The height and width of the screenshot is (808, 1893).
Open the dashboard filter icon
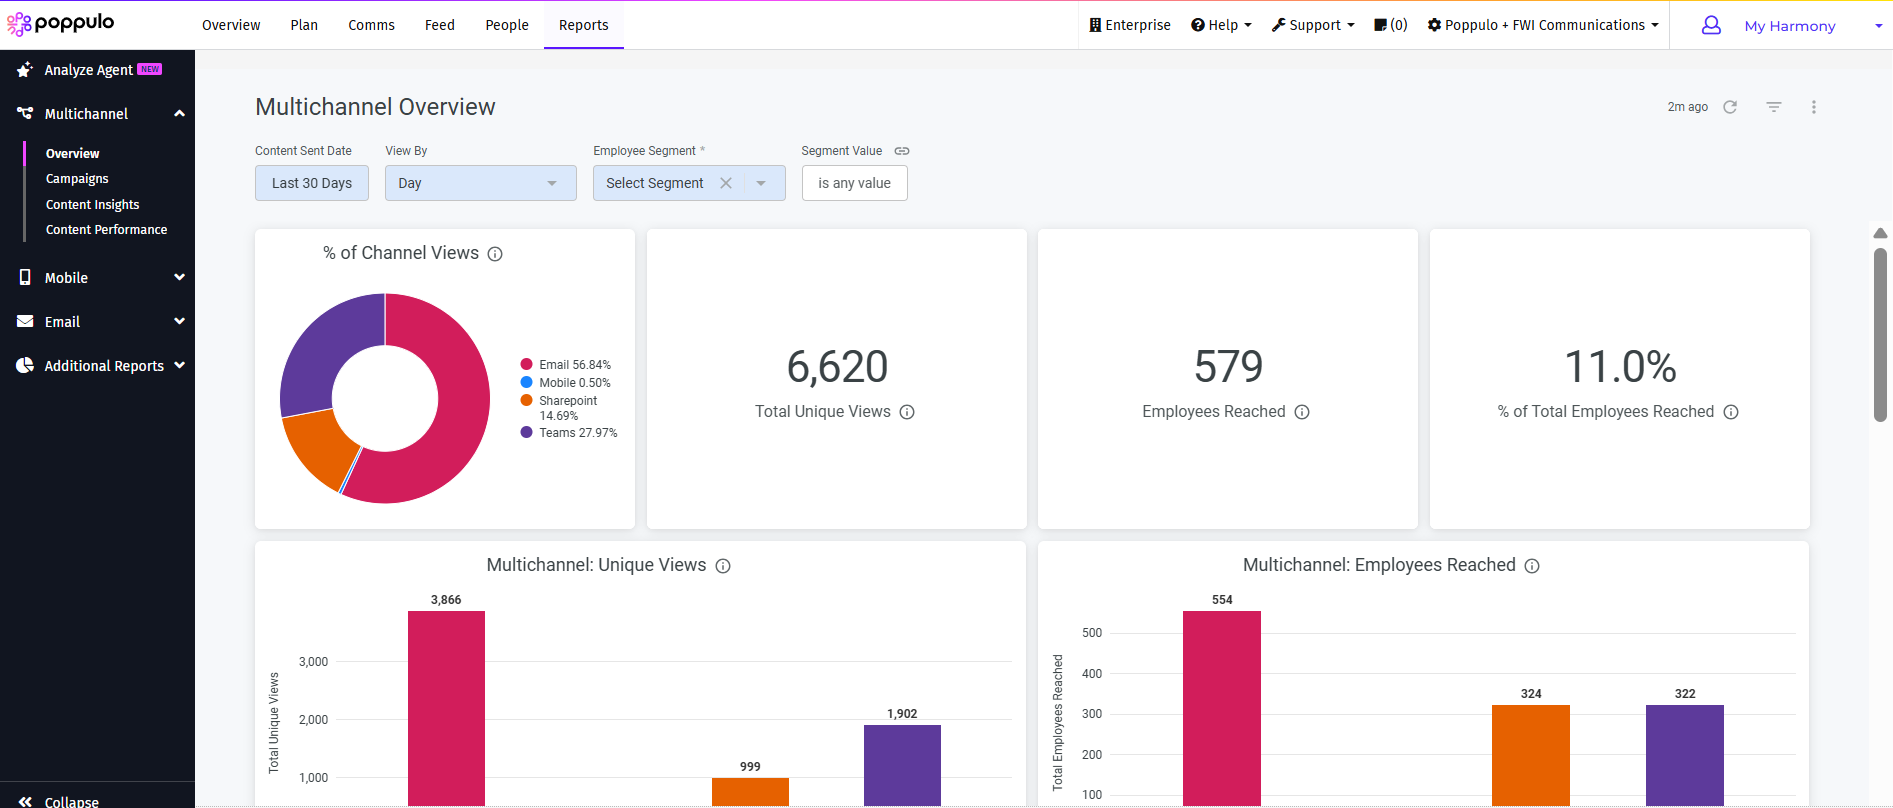[x=1773, y=107]
